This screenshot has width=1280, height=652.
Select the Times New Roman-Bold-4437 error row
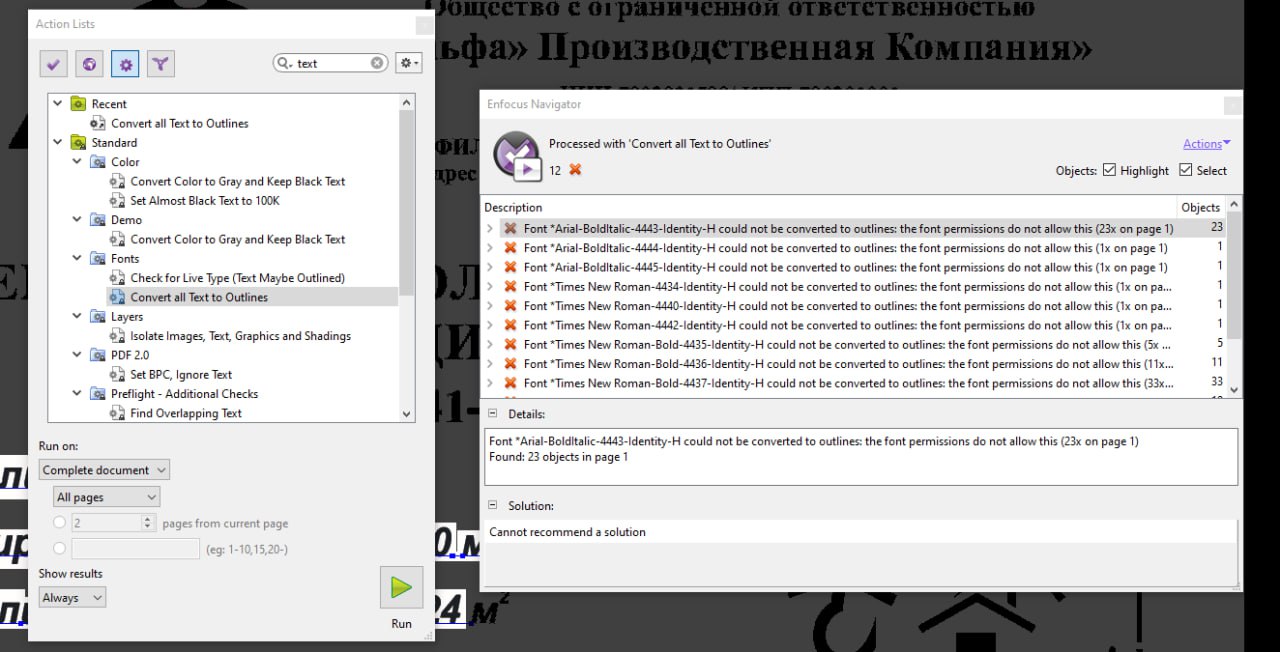click(x=855, y=383)
